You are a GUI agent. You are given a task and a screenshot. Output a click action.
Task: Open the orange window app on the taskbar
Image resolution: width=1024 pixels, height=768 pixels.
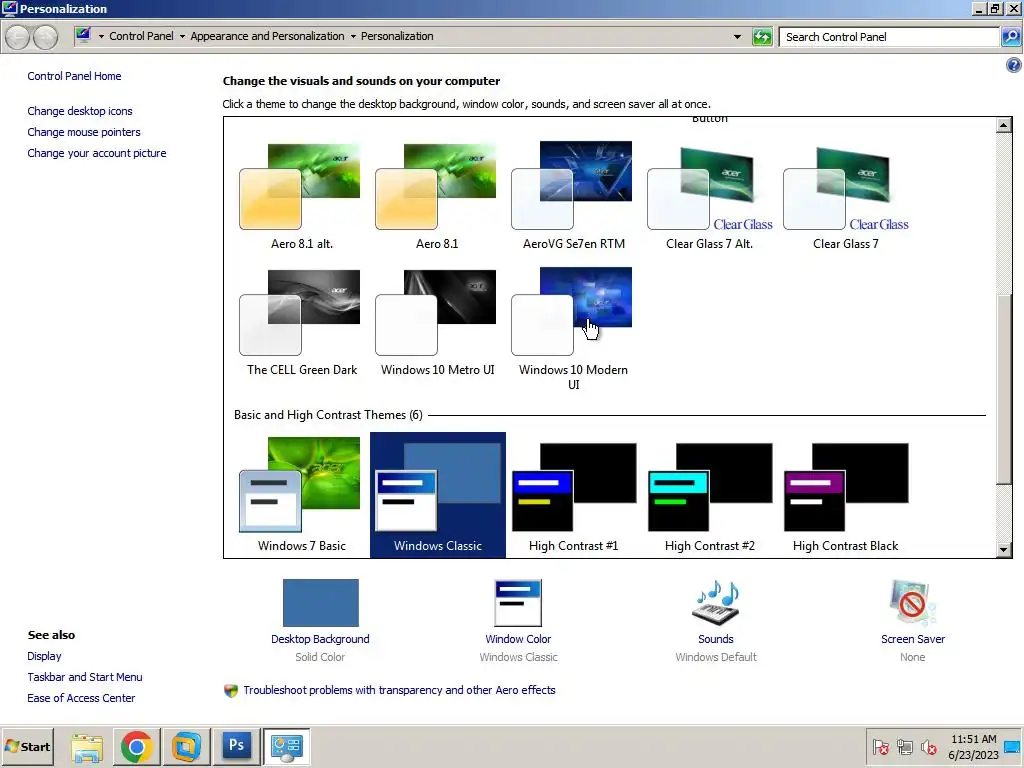[186, 747]
